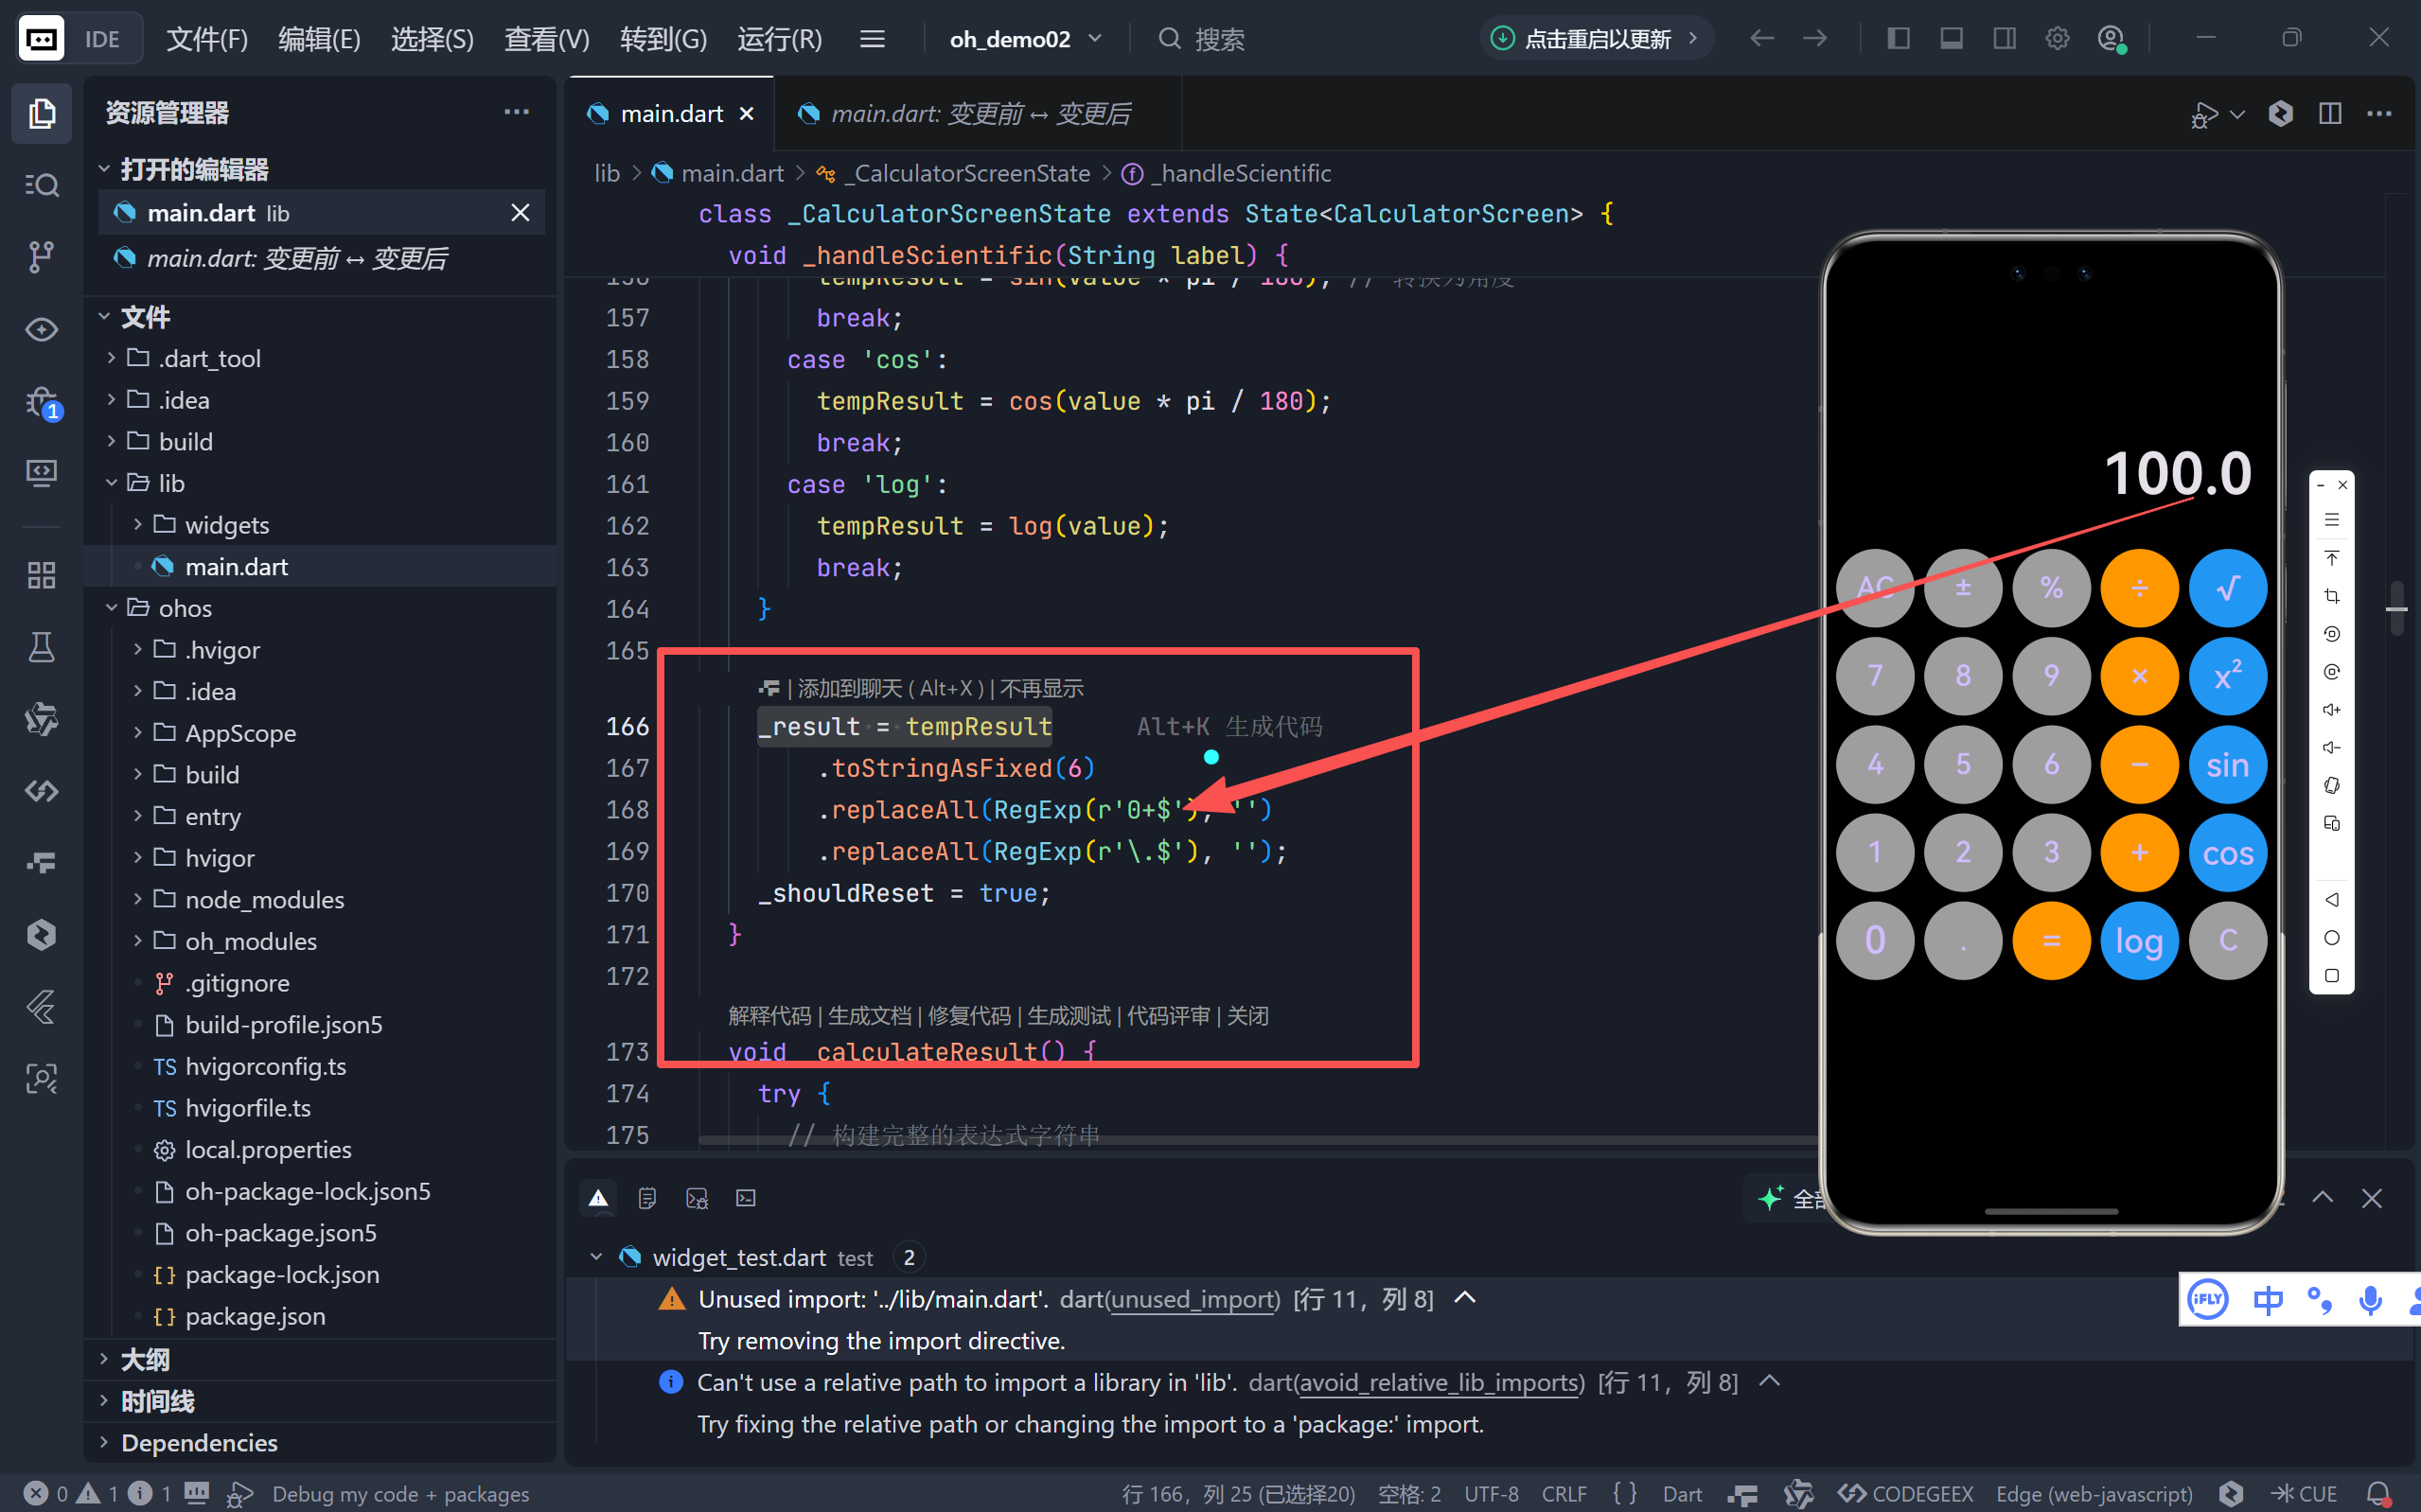
Task: Open the 运行(R) menu
Action: click(779, 39)
